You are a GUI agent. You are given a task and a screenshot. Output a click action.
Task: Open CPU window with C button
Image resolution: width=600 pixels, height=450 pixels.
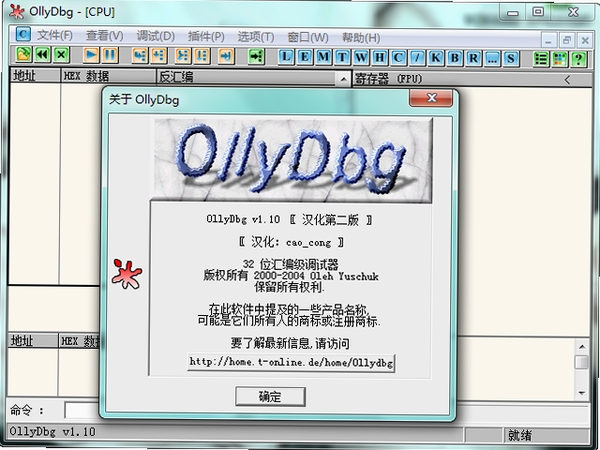point(398,57)
